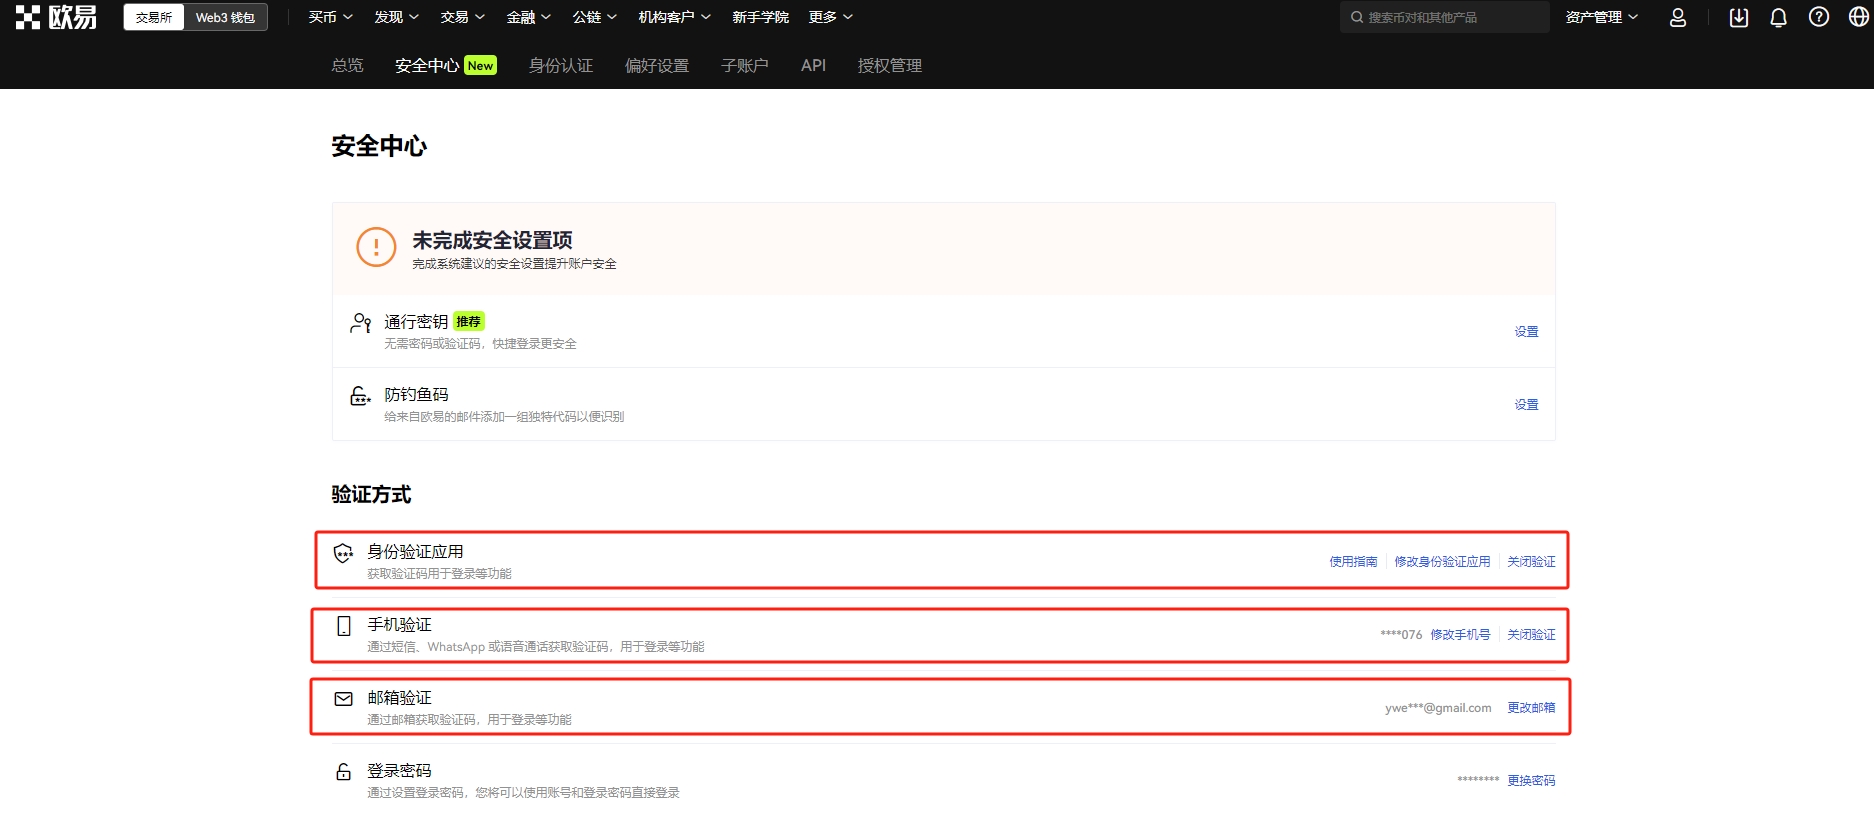Open the help question mark icon

tap(1819, 17)
